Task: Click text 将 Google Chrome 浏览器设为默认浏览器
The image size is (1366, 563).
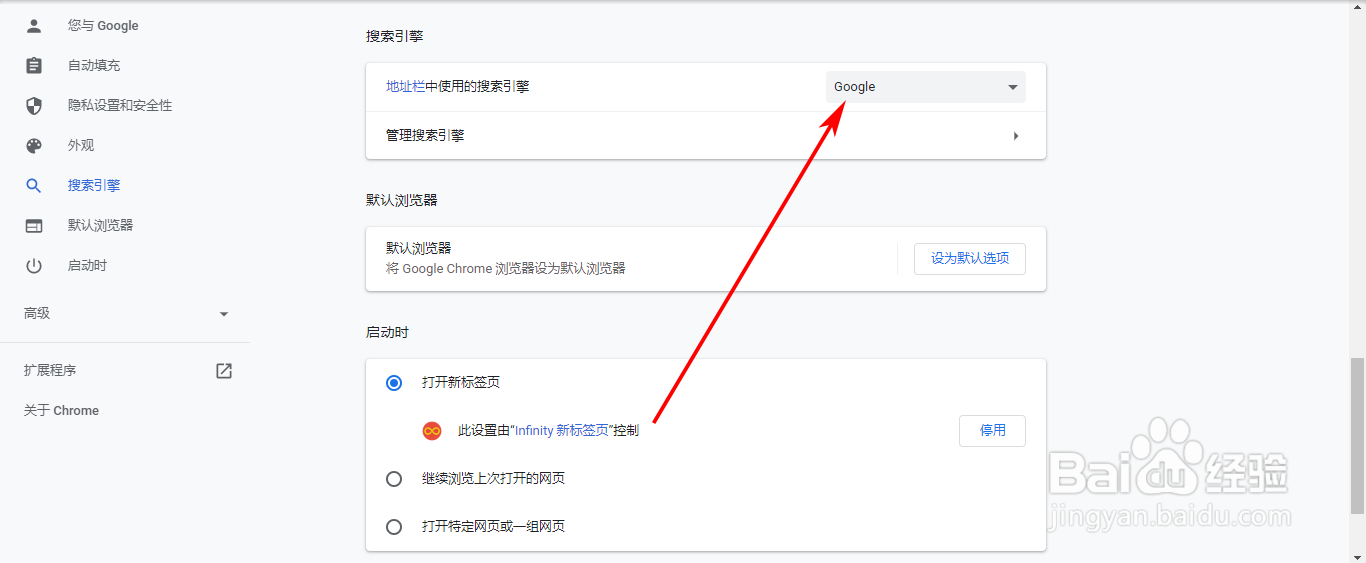Action: tap(506, 269)
